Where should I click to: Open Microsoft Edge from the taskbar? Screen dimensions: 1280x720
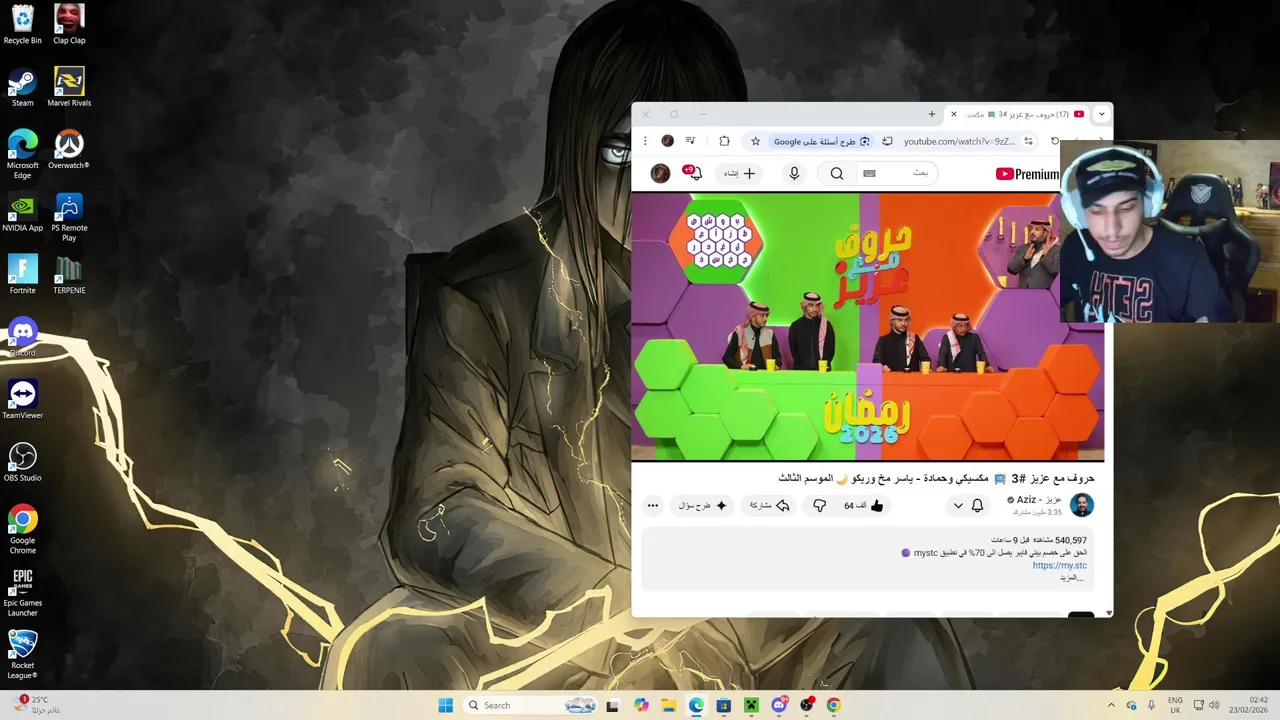tap(696, 705)
